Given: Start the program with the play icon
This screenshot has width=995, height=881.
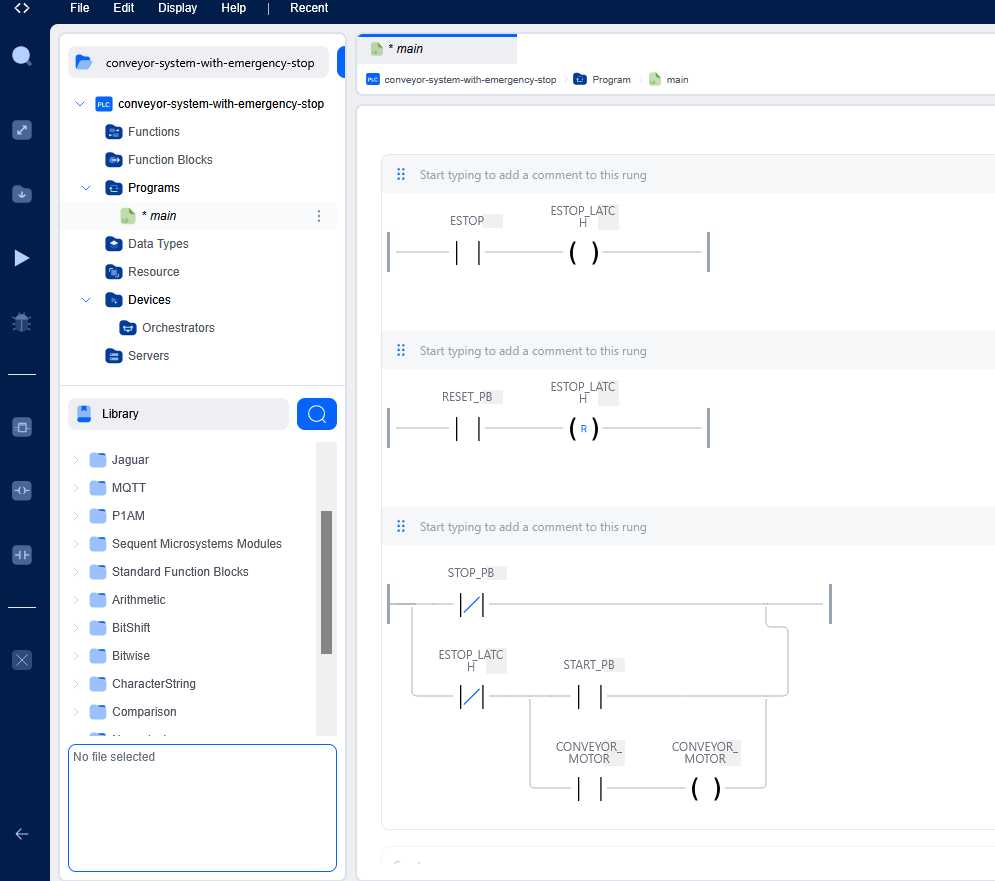Looking at the screenshot, I should [22, 258].
